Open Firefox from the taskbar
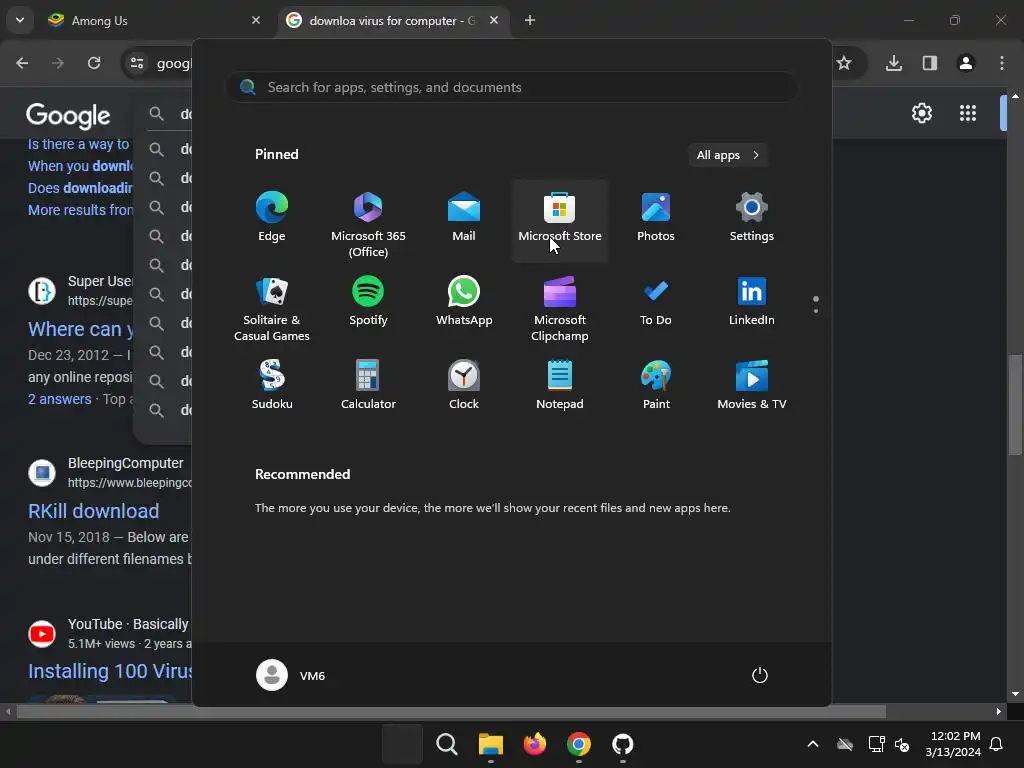1024x768 pixels. click(x=534, y=744)
